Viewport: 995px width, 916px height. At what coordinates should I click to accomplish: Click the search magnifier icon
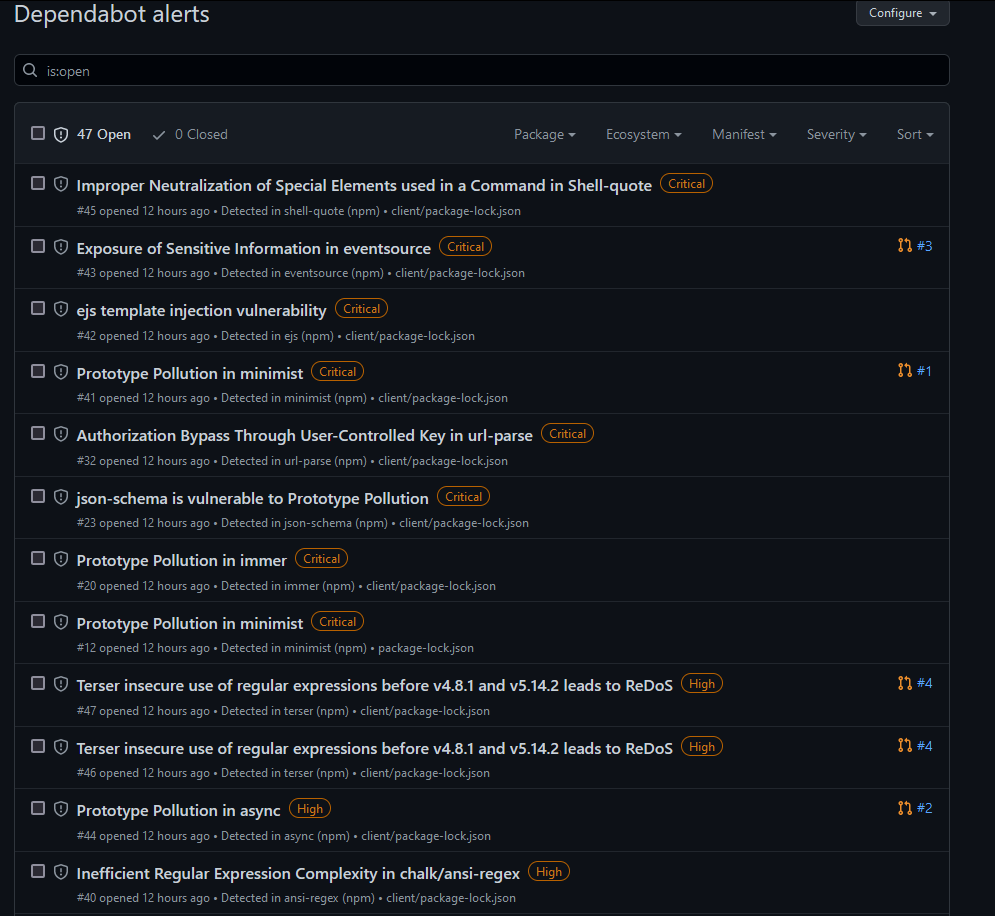coord(30,70)
